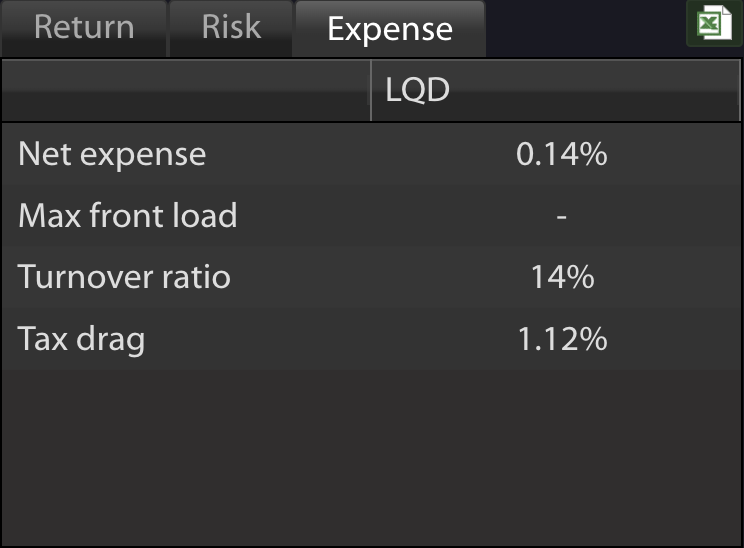The image size is (744, 548).
Task: Click the blank space between Tax drag and 1.12%
Action: [x=331, y=339]
